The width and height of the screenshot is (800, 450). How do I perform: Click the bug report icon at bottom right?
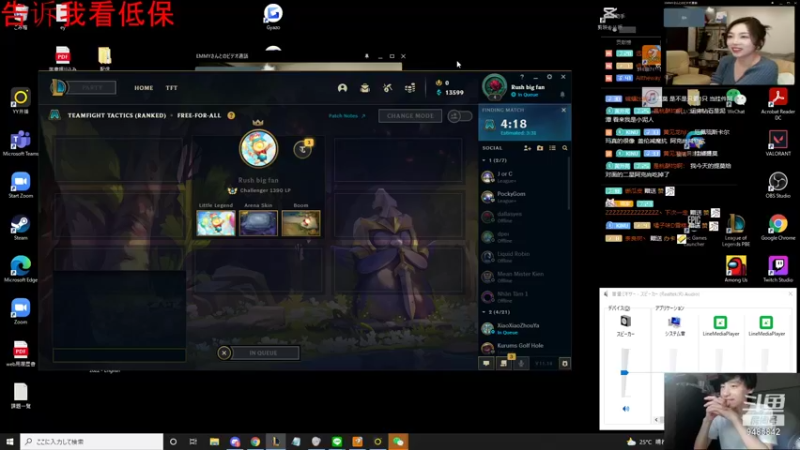[x=565, y=363]
